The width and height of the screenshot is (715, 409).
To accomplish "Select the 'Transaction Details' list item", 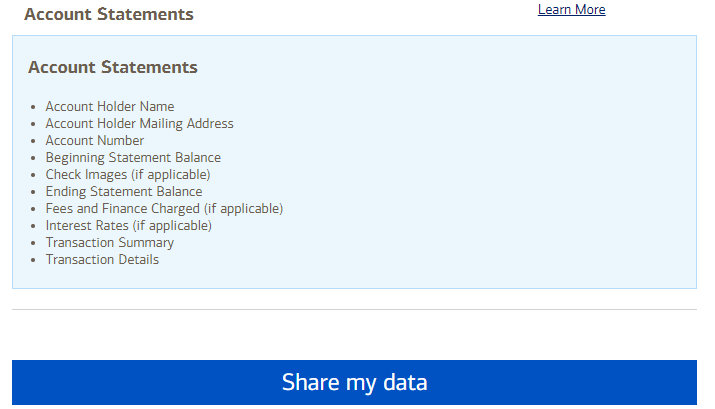I will 102,259.
